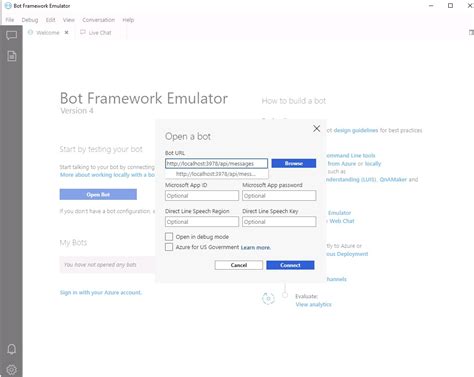The image size is (474, 377).
Task: Click the 'locally' link
Action: pos(373,163)
